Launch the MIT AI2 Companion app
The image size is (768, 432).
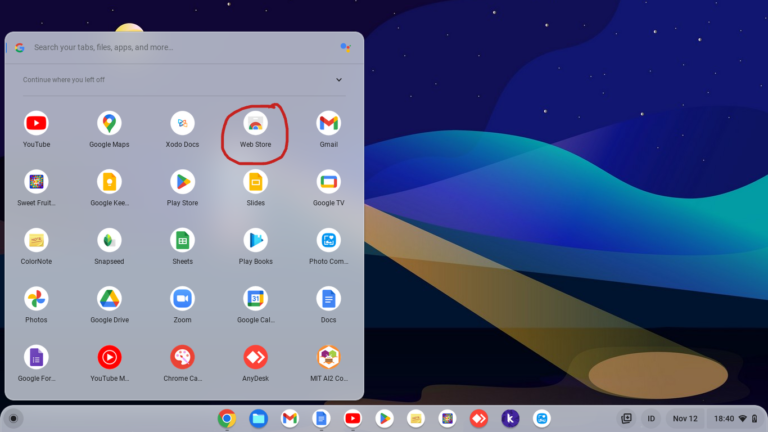[x=329, y=357]
